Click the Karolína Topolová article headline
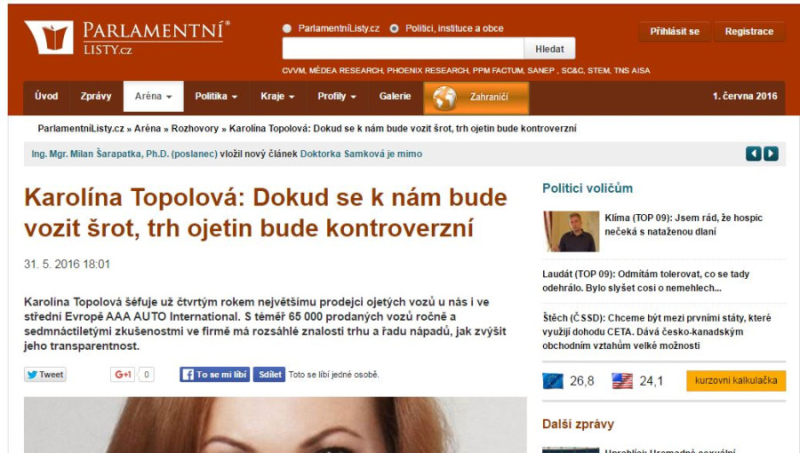This screenshot has width=800, height=453. [x=265, y=213]
